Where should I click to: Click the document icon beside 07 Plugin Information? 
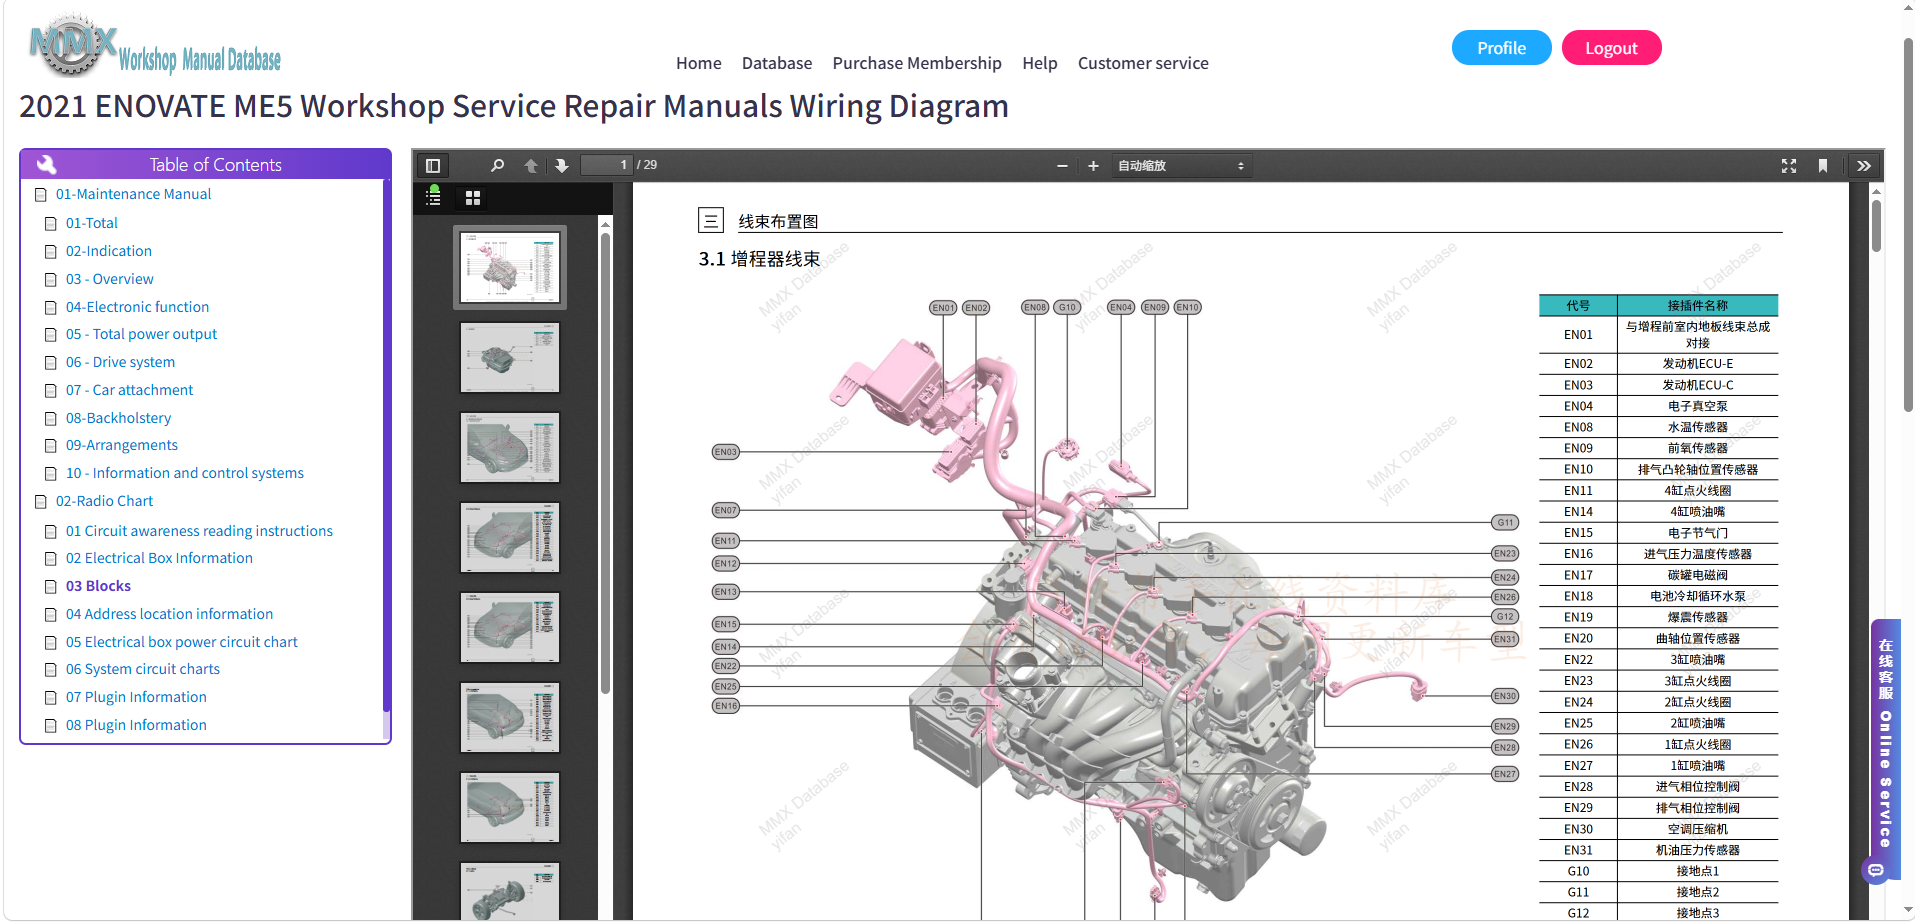pyautogui.click(x=51, y=698)
